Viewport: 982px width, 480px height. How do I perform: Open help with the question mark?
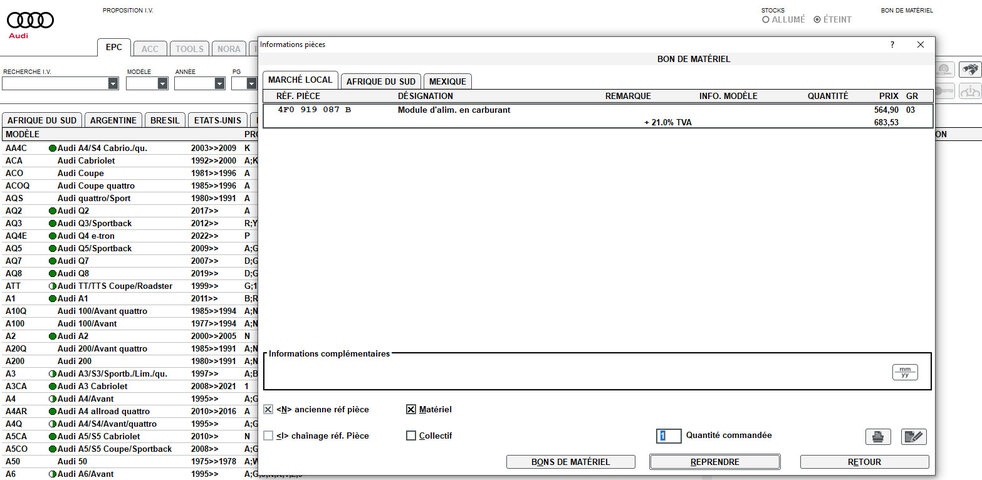(892, 45)
